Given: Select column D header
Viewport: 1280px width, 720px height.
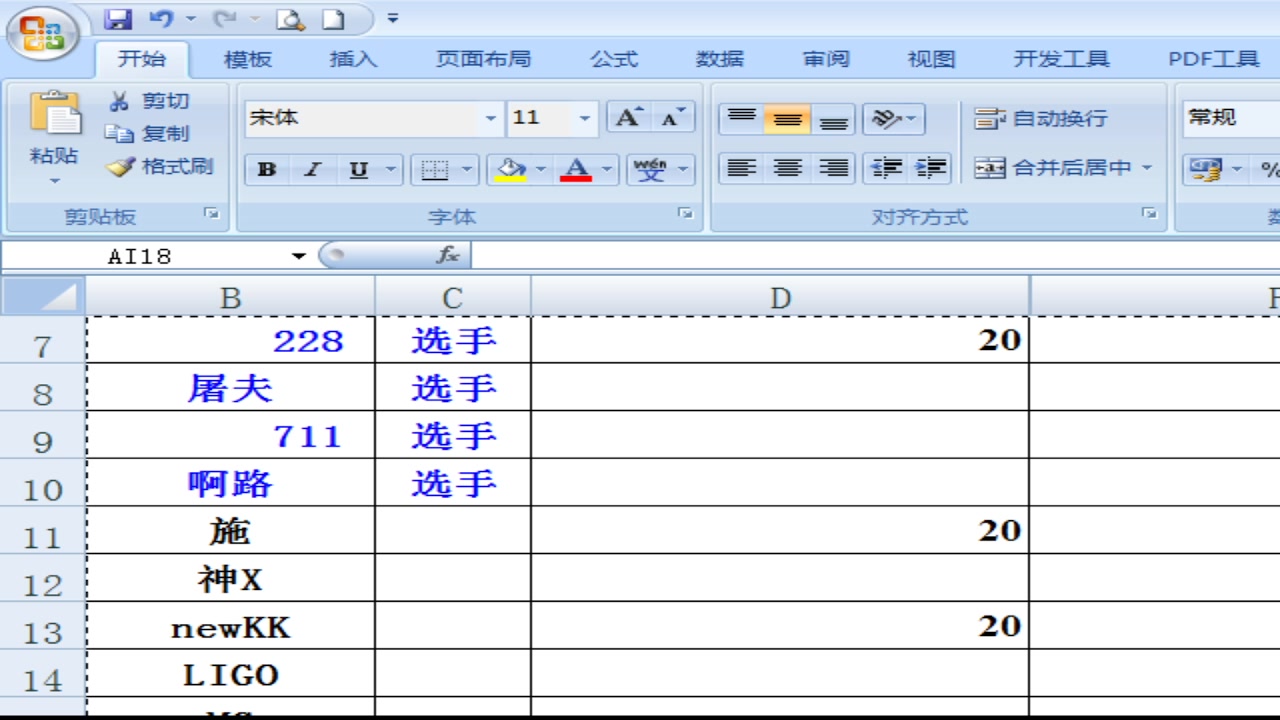Looking at the screenshot, I should pos(780,296).
